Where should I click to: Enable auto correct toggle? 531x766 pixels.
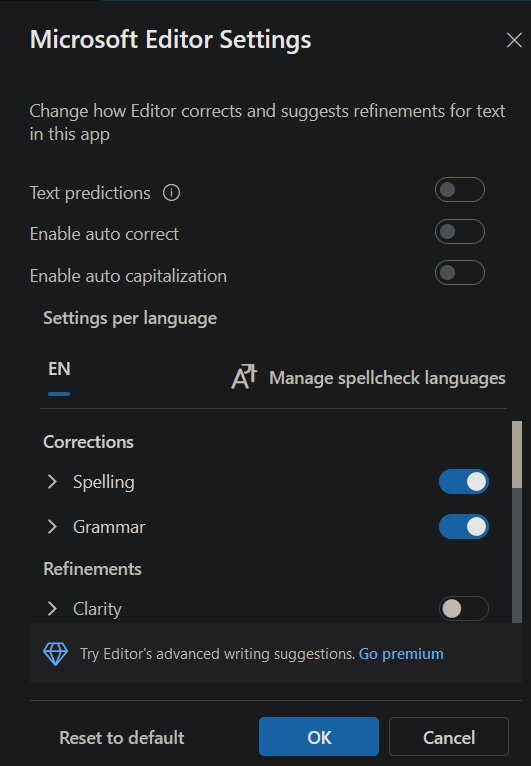coord(460,232)
